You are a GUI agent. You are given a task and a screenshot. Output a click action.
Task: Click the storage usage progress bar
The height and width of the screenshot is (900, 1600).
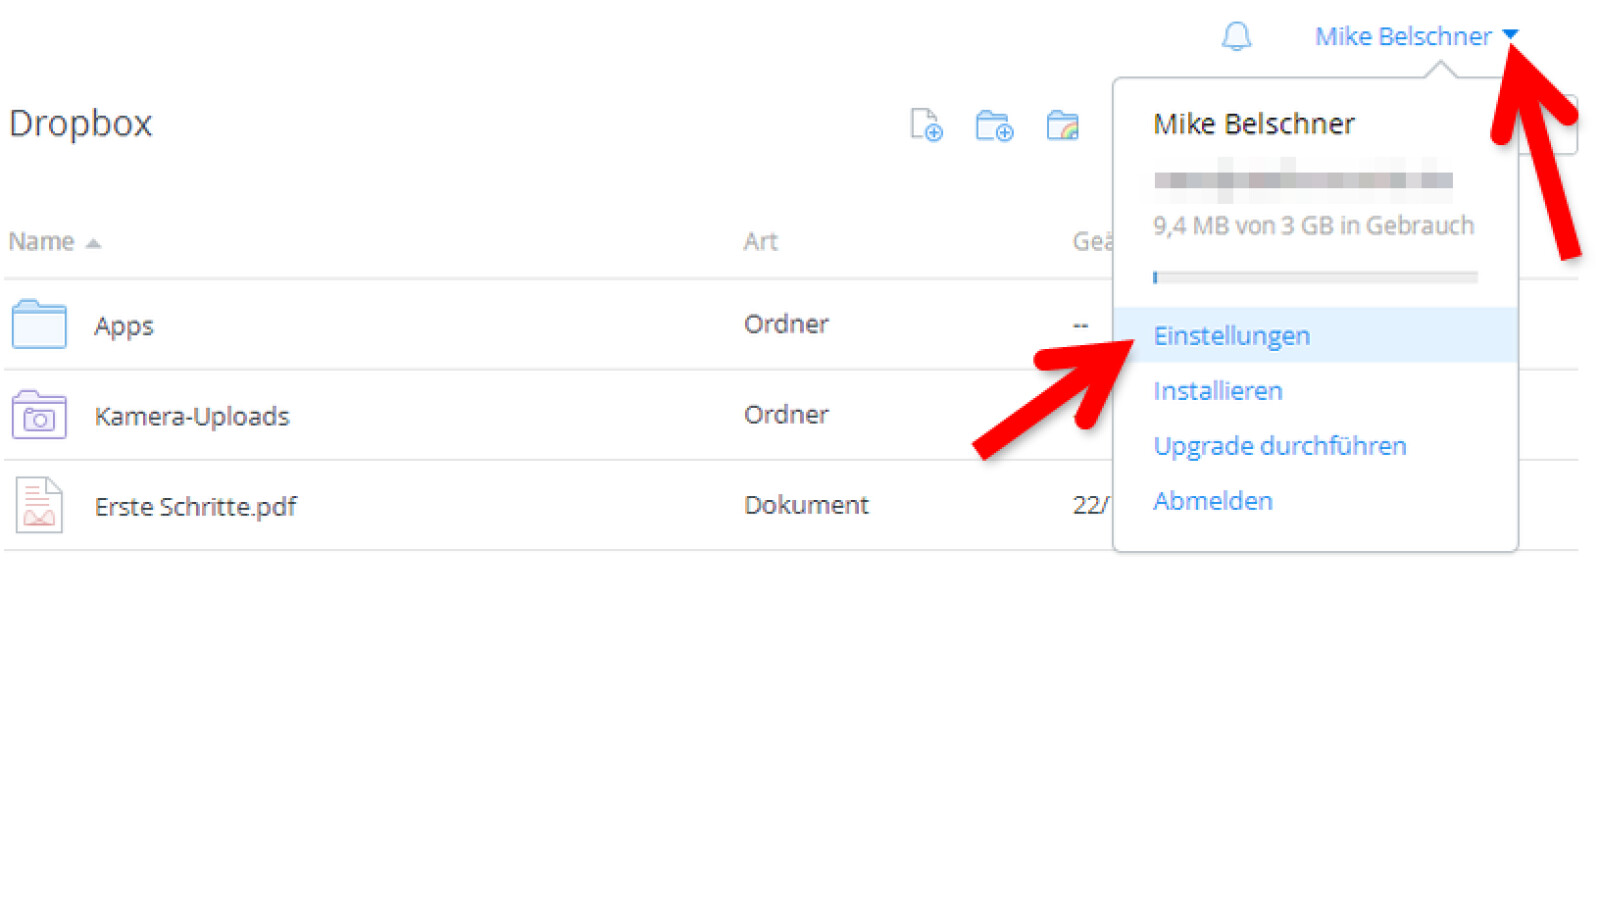[x=1315, y=277]
